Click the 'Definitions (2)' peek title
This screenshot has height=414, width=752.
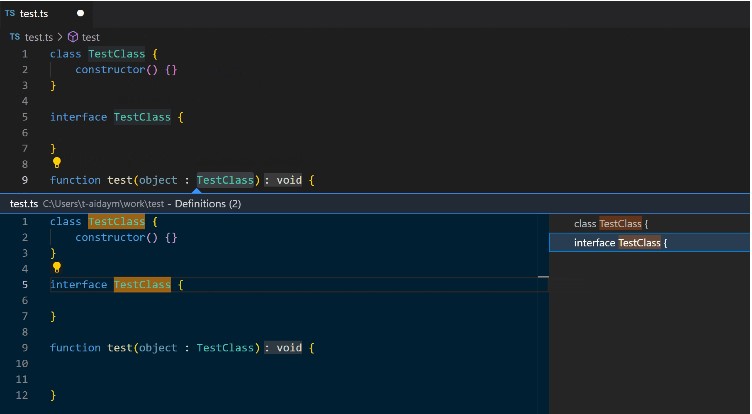coord(208,204)
